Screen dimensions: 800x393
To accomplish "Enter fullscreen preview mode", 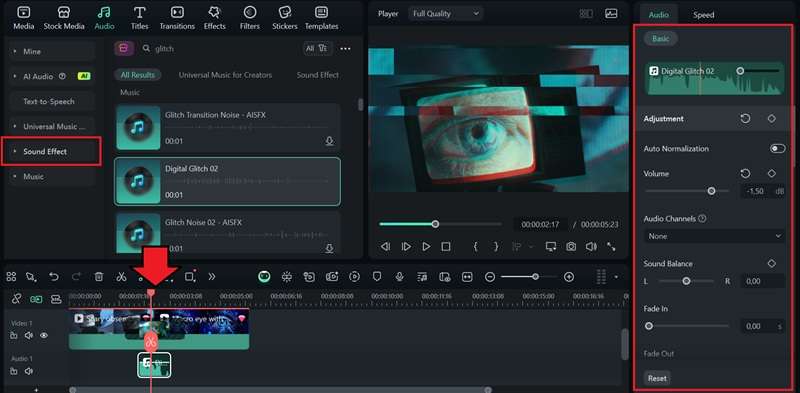I will point(611,247).
